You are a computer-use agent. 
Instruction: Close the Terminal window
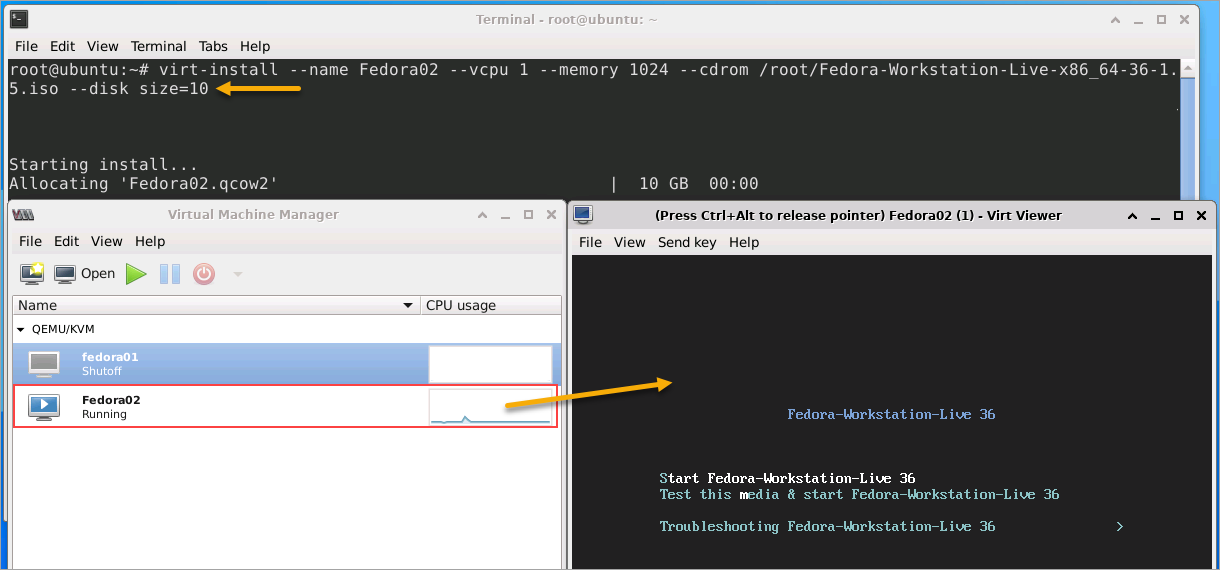pos(1184,19)
